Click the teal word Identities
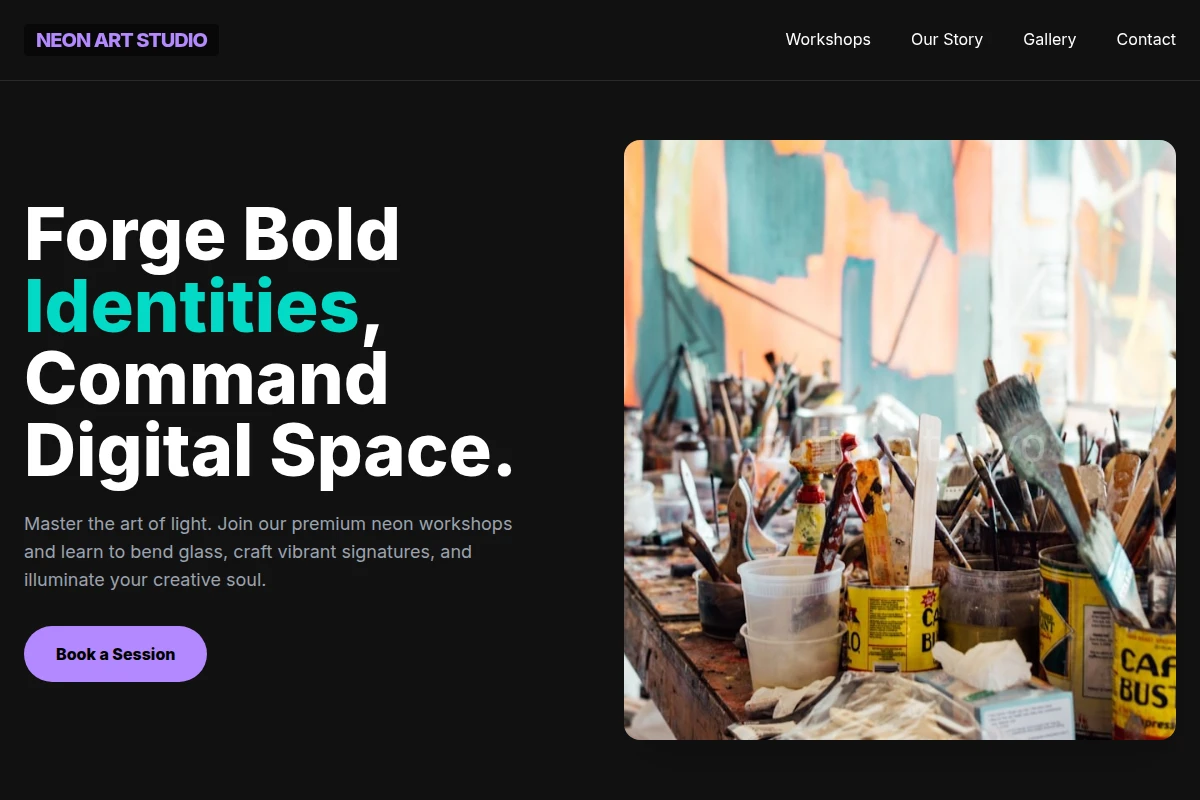The image size is (1200, 800). pyautogui.click(x=192, y=306)
